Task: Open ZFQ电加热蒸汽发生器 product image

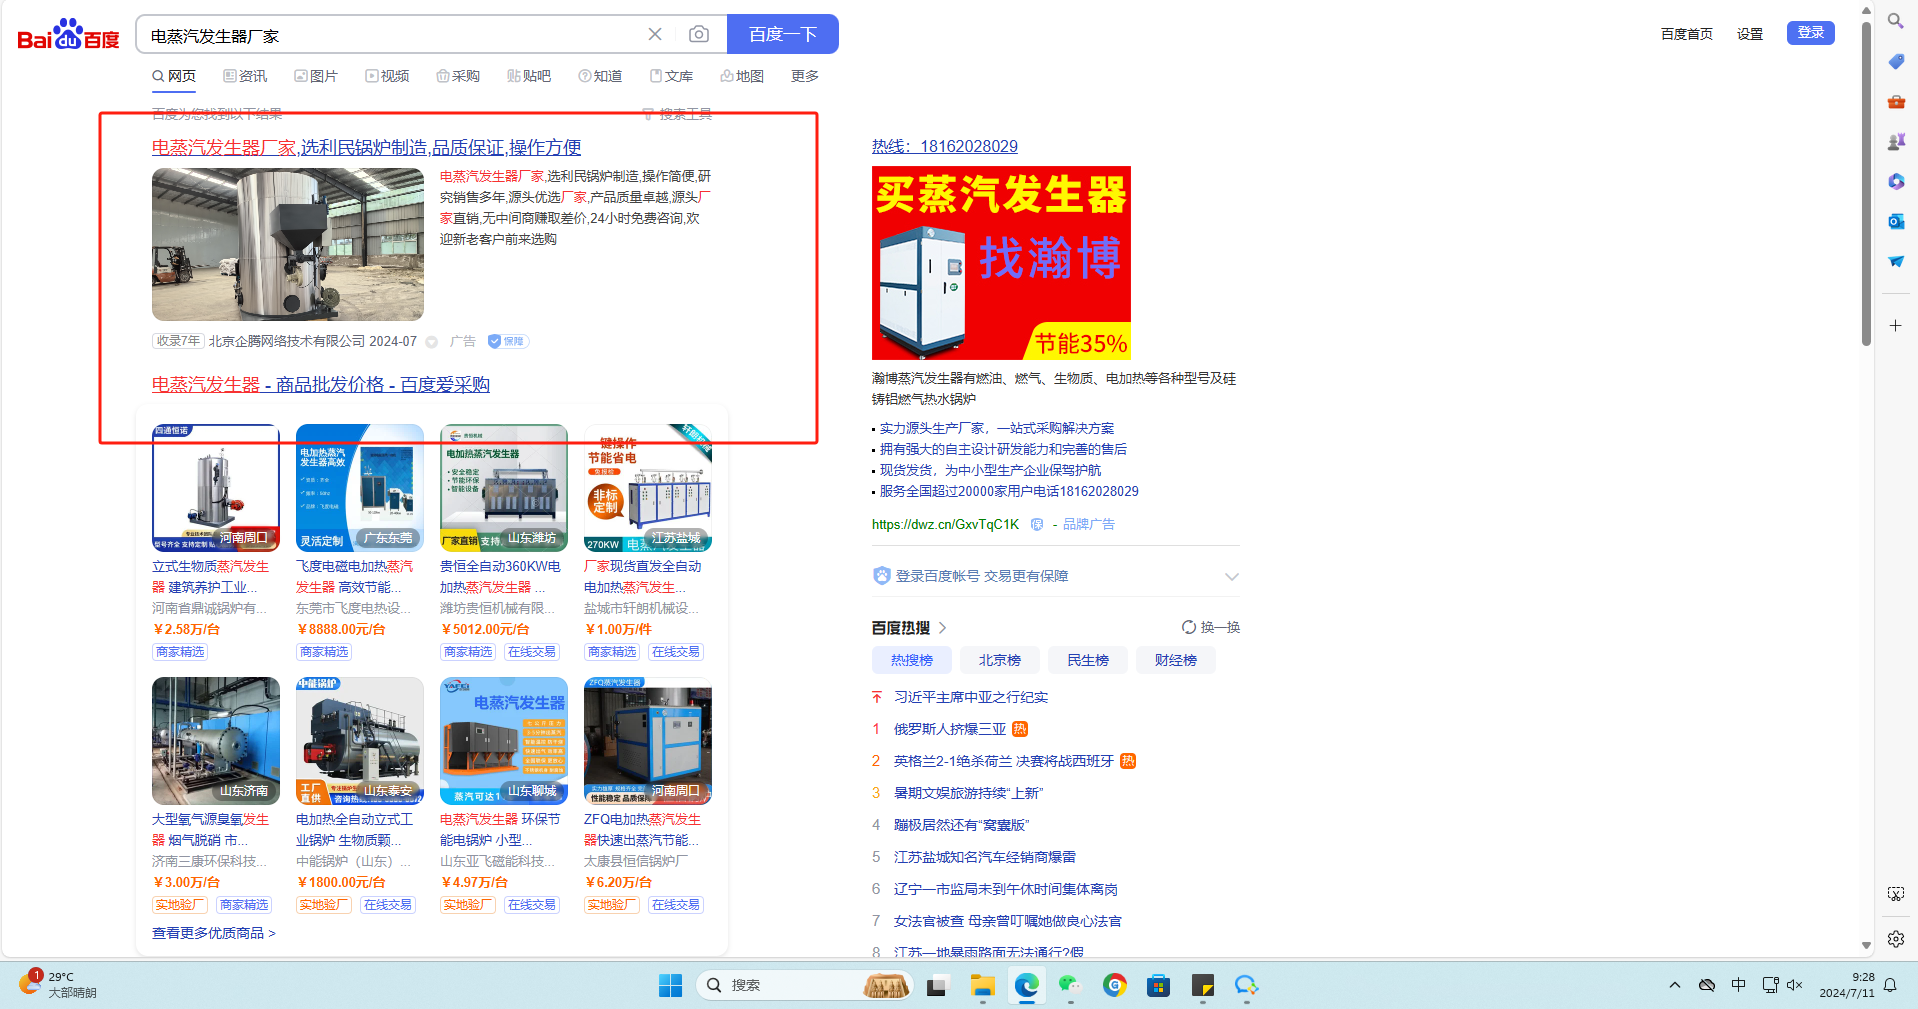Action: [x=648, y=741]
